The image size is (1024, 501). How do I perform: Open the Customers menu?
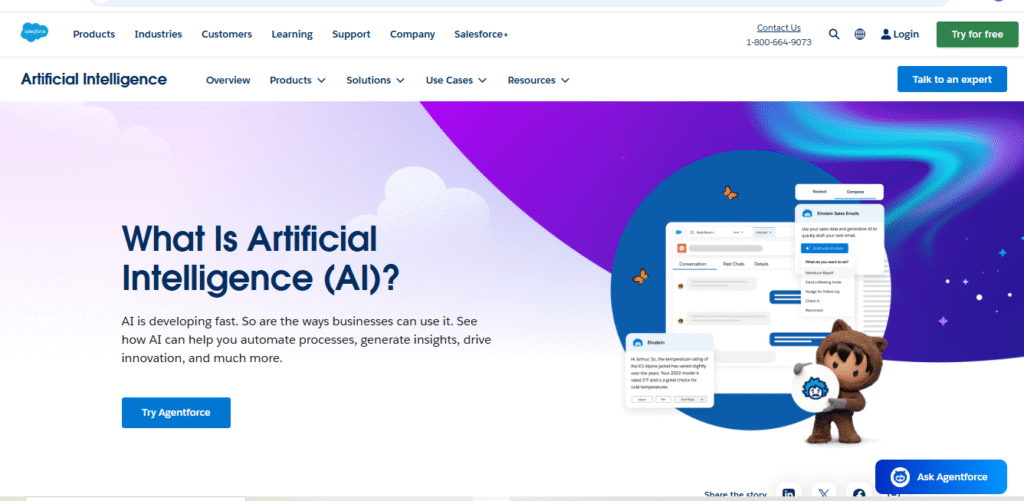tap(227, 35)
